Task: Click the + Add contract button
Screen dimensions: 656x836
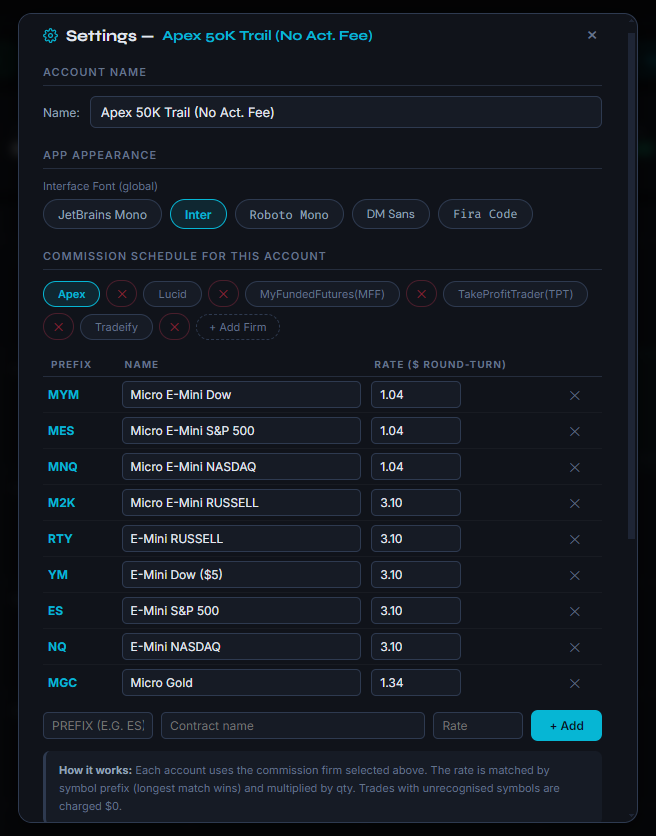Action: tap(566, 726)
